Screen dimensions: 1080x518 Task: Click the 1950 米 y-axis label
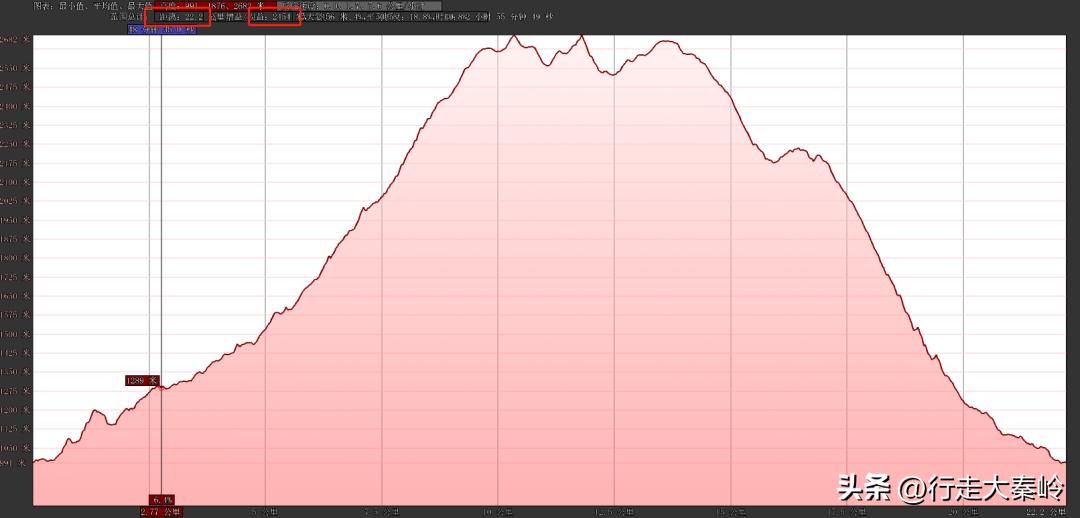coord(16,220)
